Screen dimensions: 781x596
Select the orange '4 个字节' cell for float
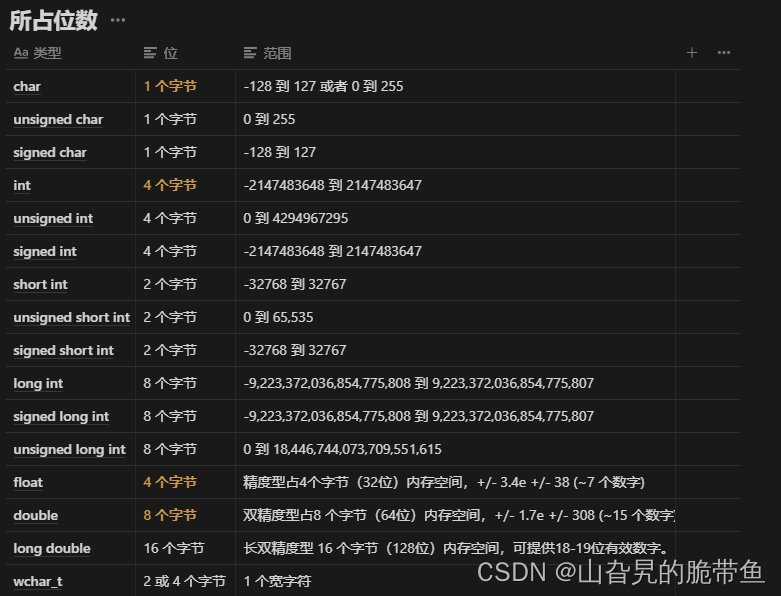click(185, 482)
